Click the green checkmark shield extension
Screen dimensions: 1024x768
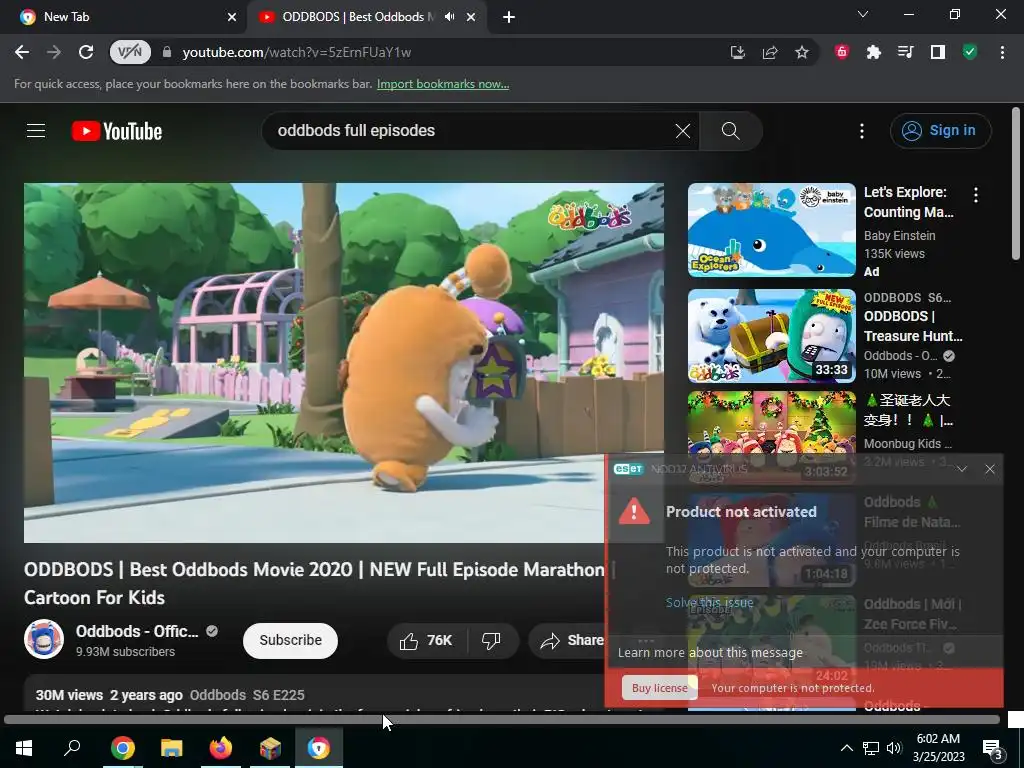970,52
